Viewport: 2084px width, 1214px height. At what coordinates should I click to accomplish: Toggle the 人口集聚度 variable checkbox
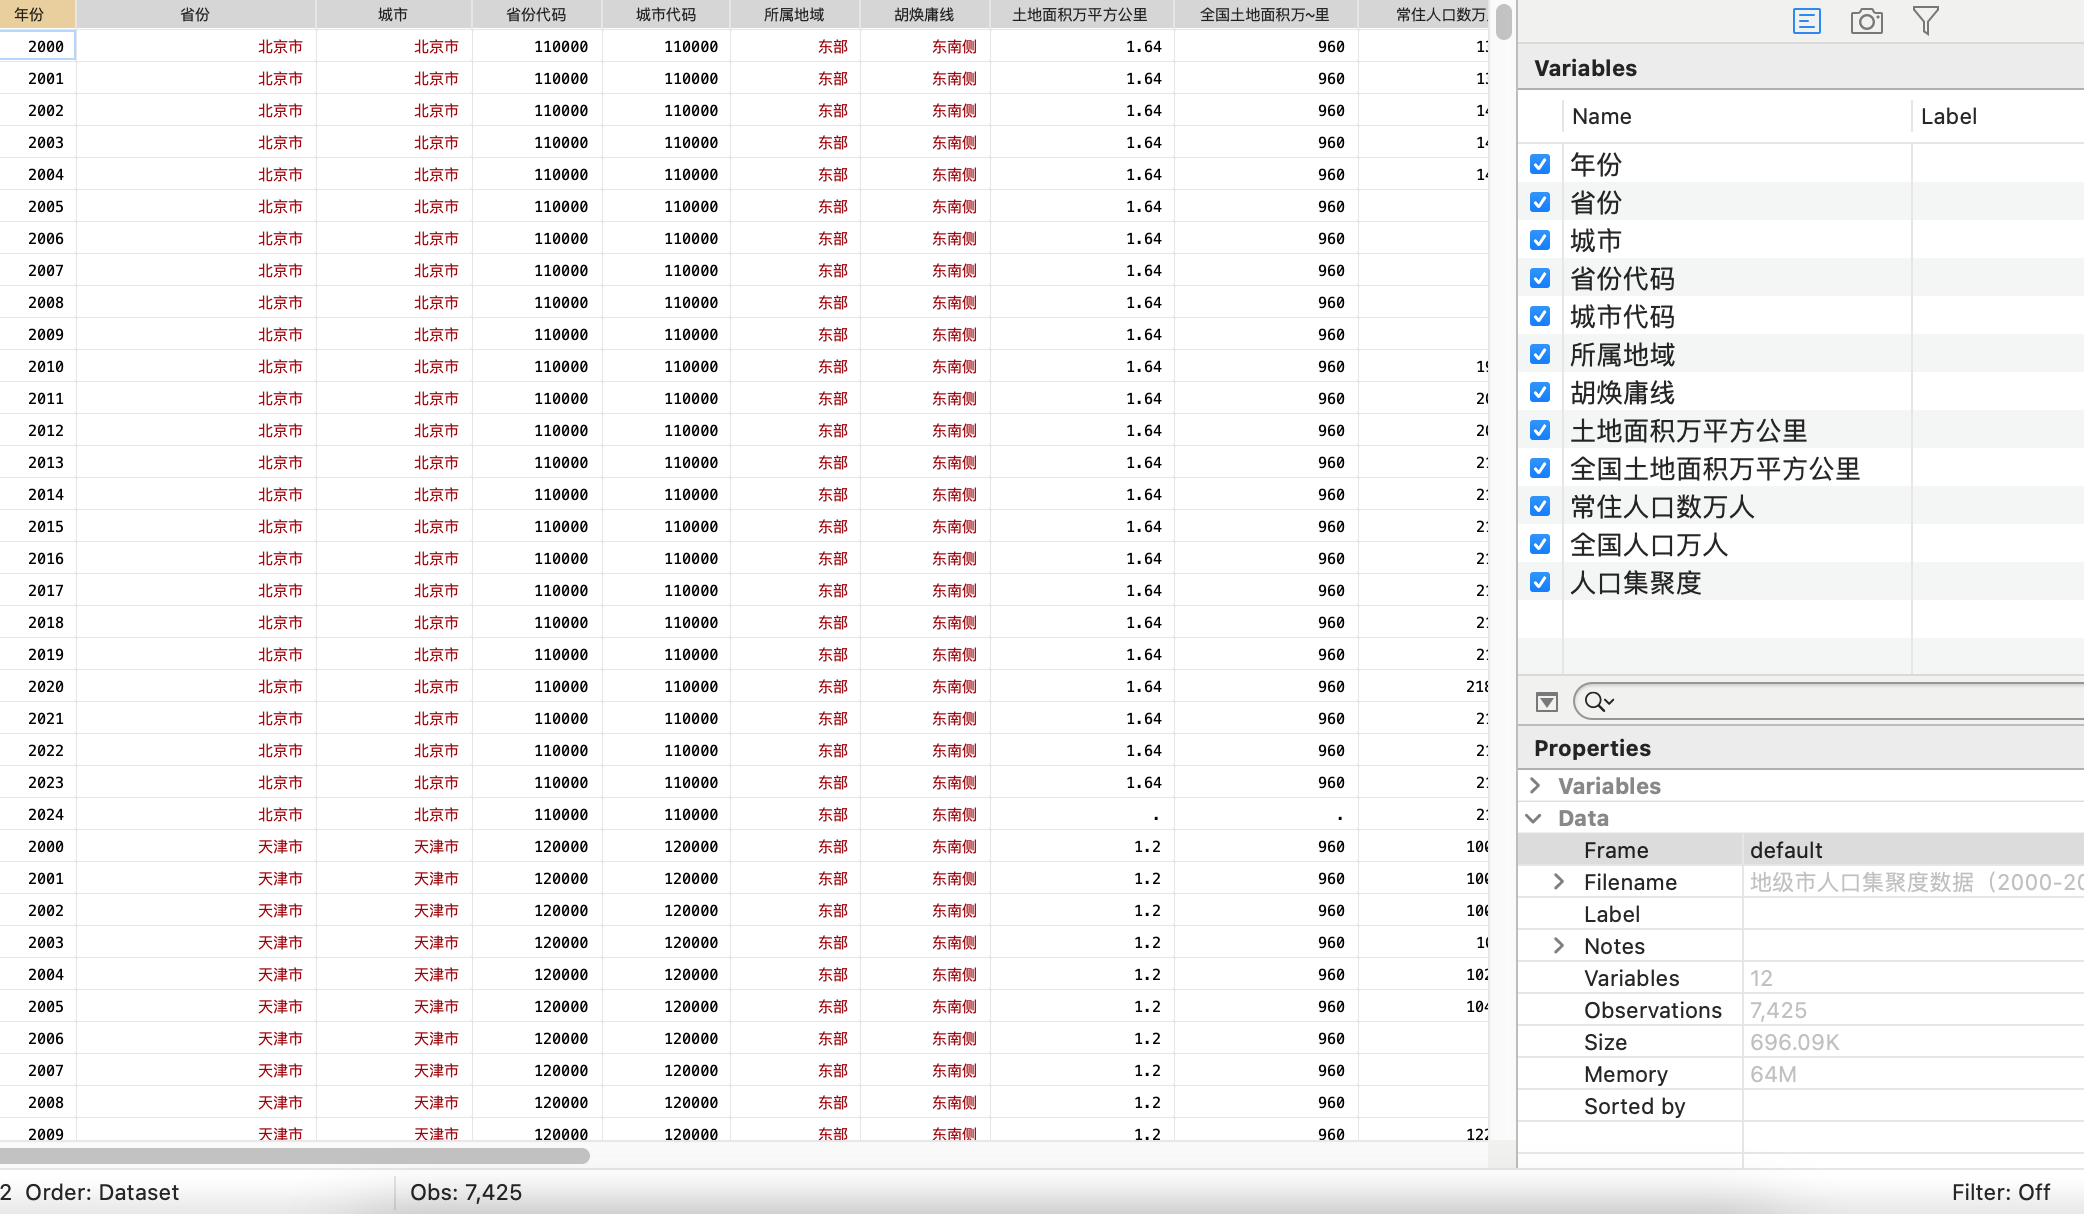[1540, 582]
